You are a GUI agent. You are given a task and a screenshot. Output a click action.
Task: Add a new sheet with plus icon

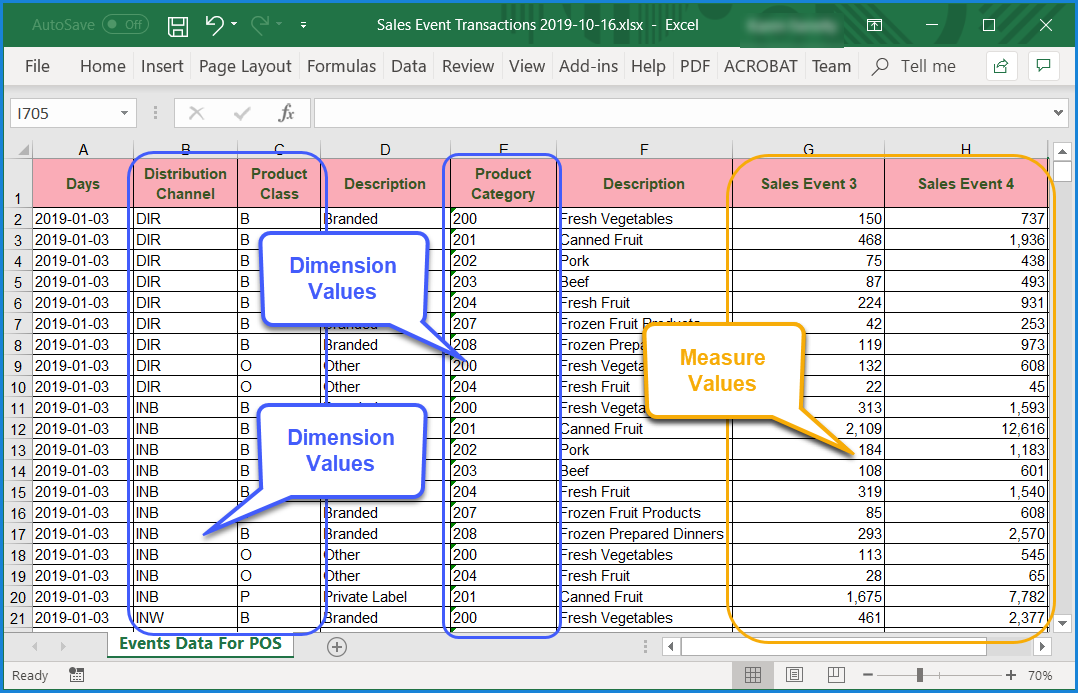[x=337, y=647]
